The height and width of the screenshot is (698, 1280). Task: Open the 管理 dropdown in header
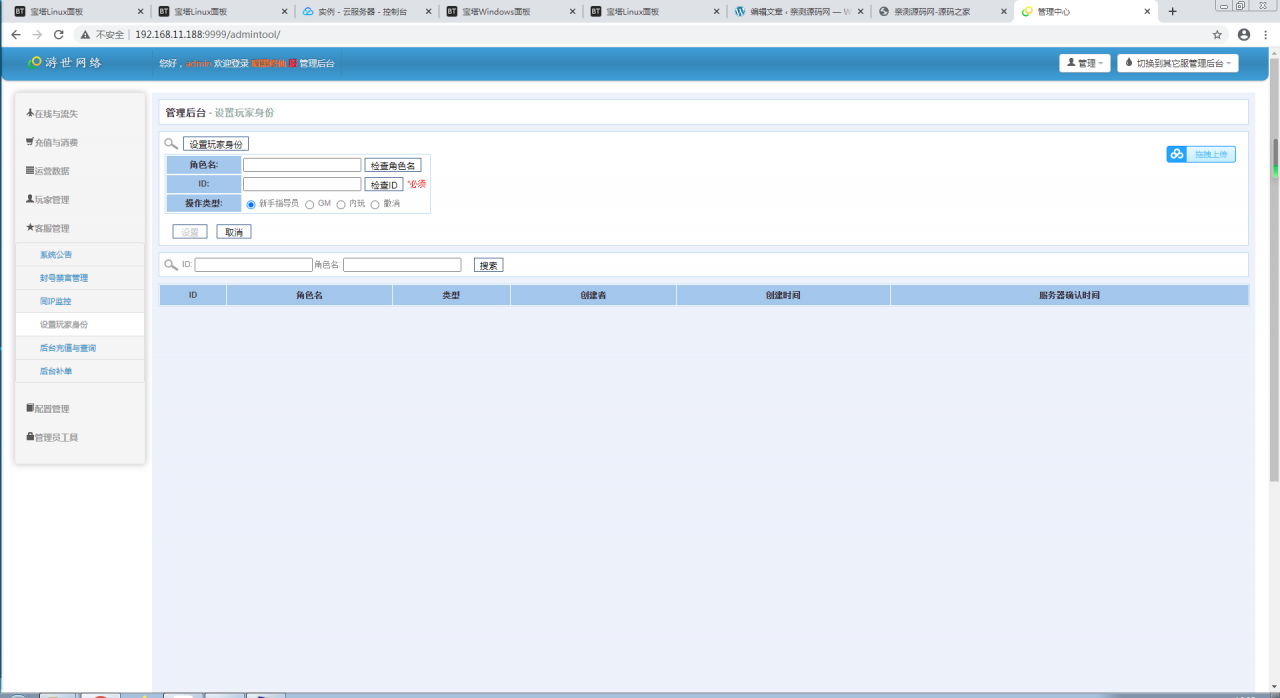tap(1085, 63)
